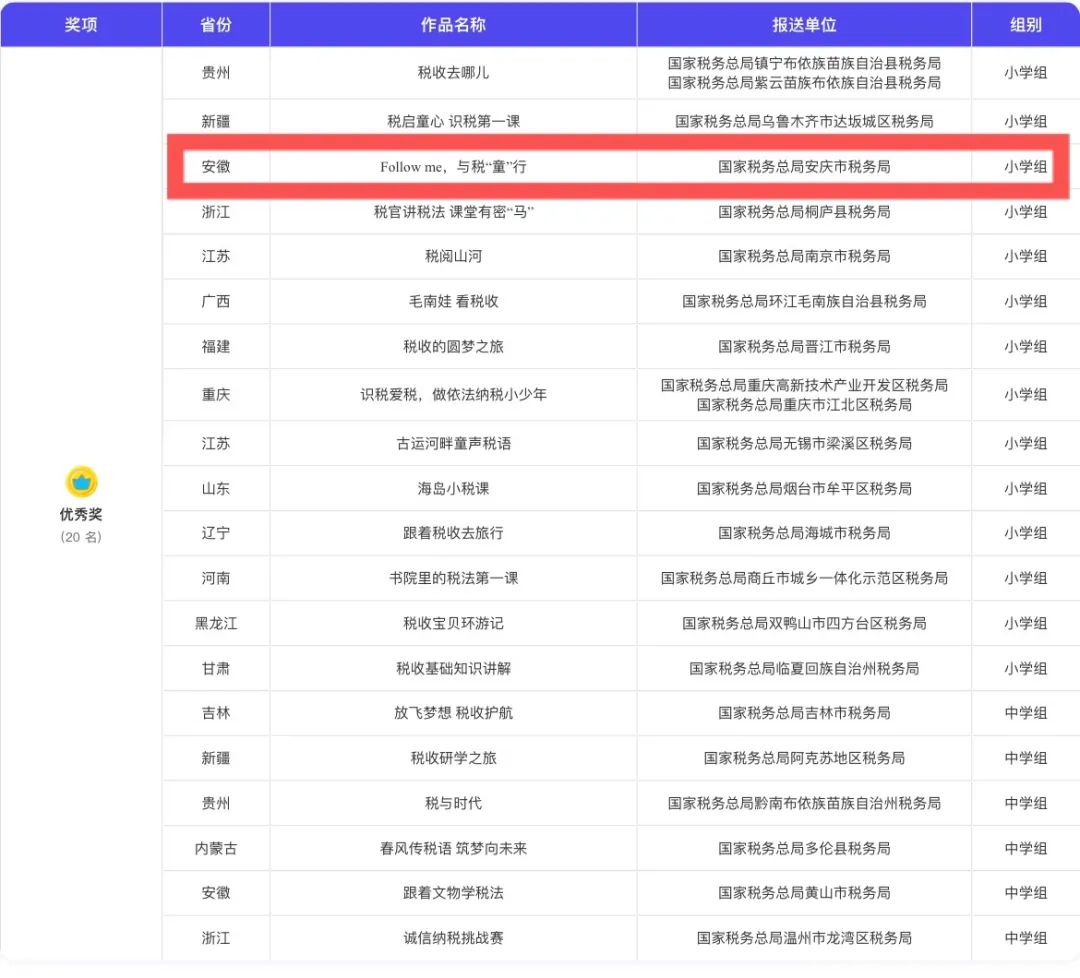Click the work title 税收去哪儿

click(453, 72)
